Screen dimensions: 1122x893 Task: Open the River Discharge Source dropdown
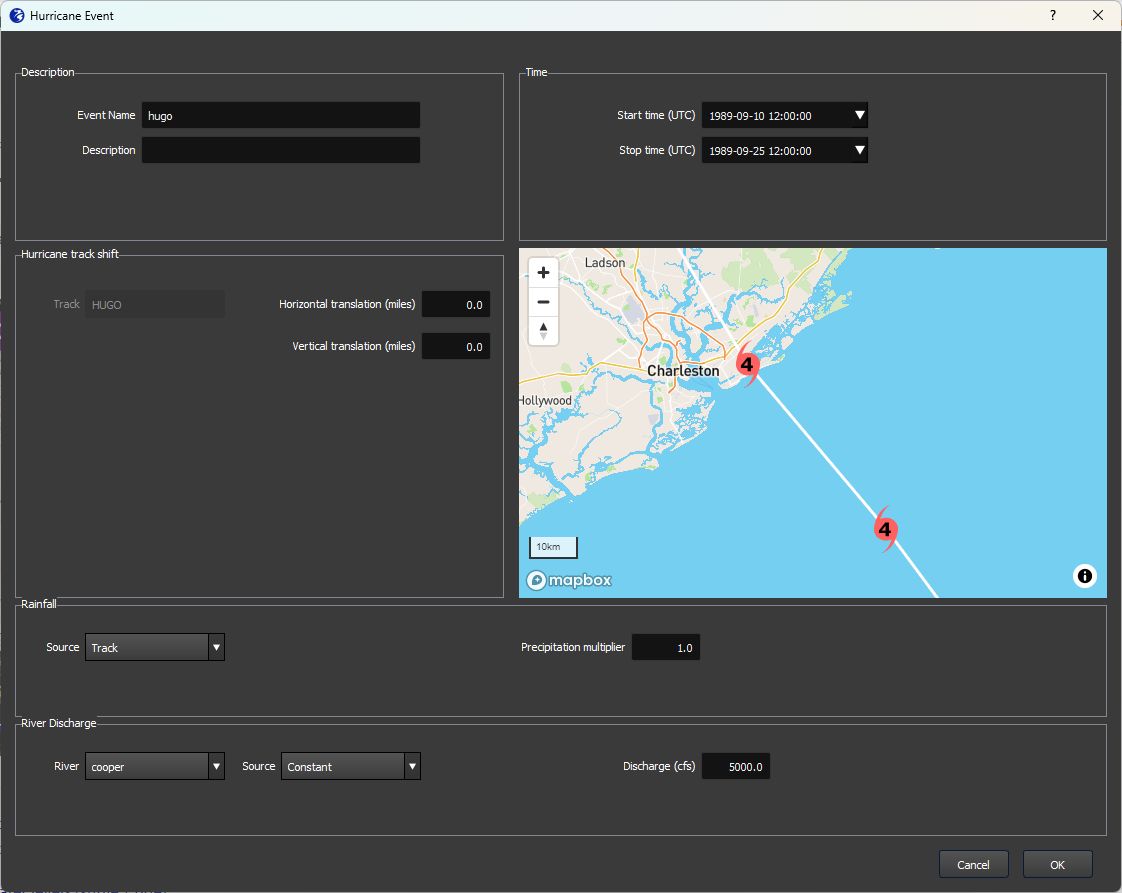tap(412, 766)
